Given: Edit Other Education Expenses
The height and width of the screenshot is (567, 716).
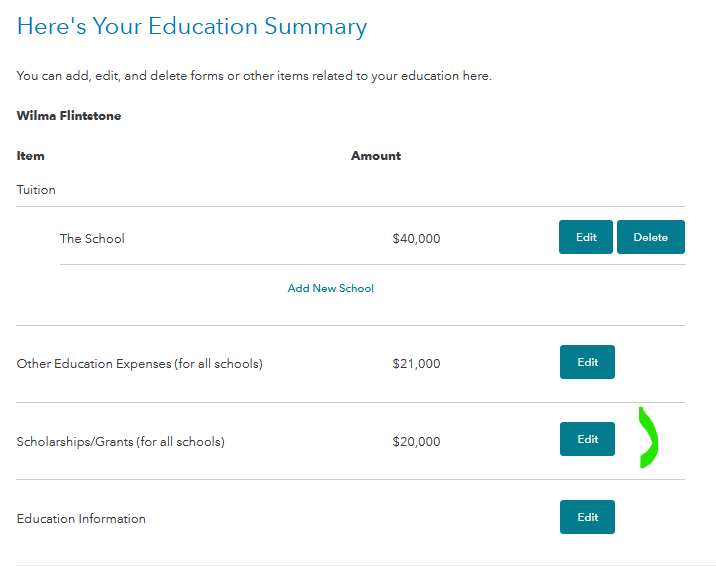Looking at the screenshot, I should tap(587, 362).
